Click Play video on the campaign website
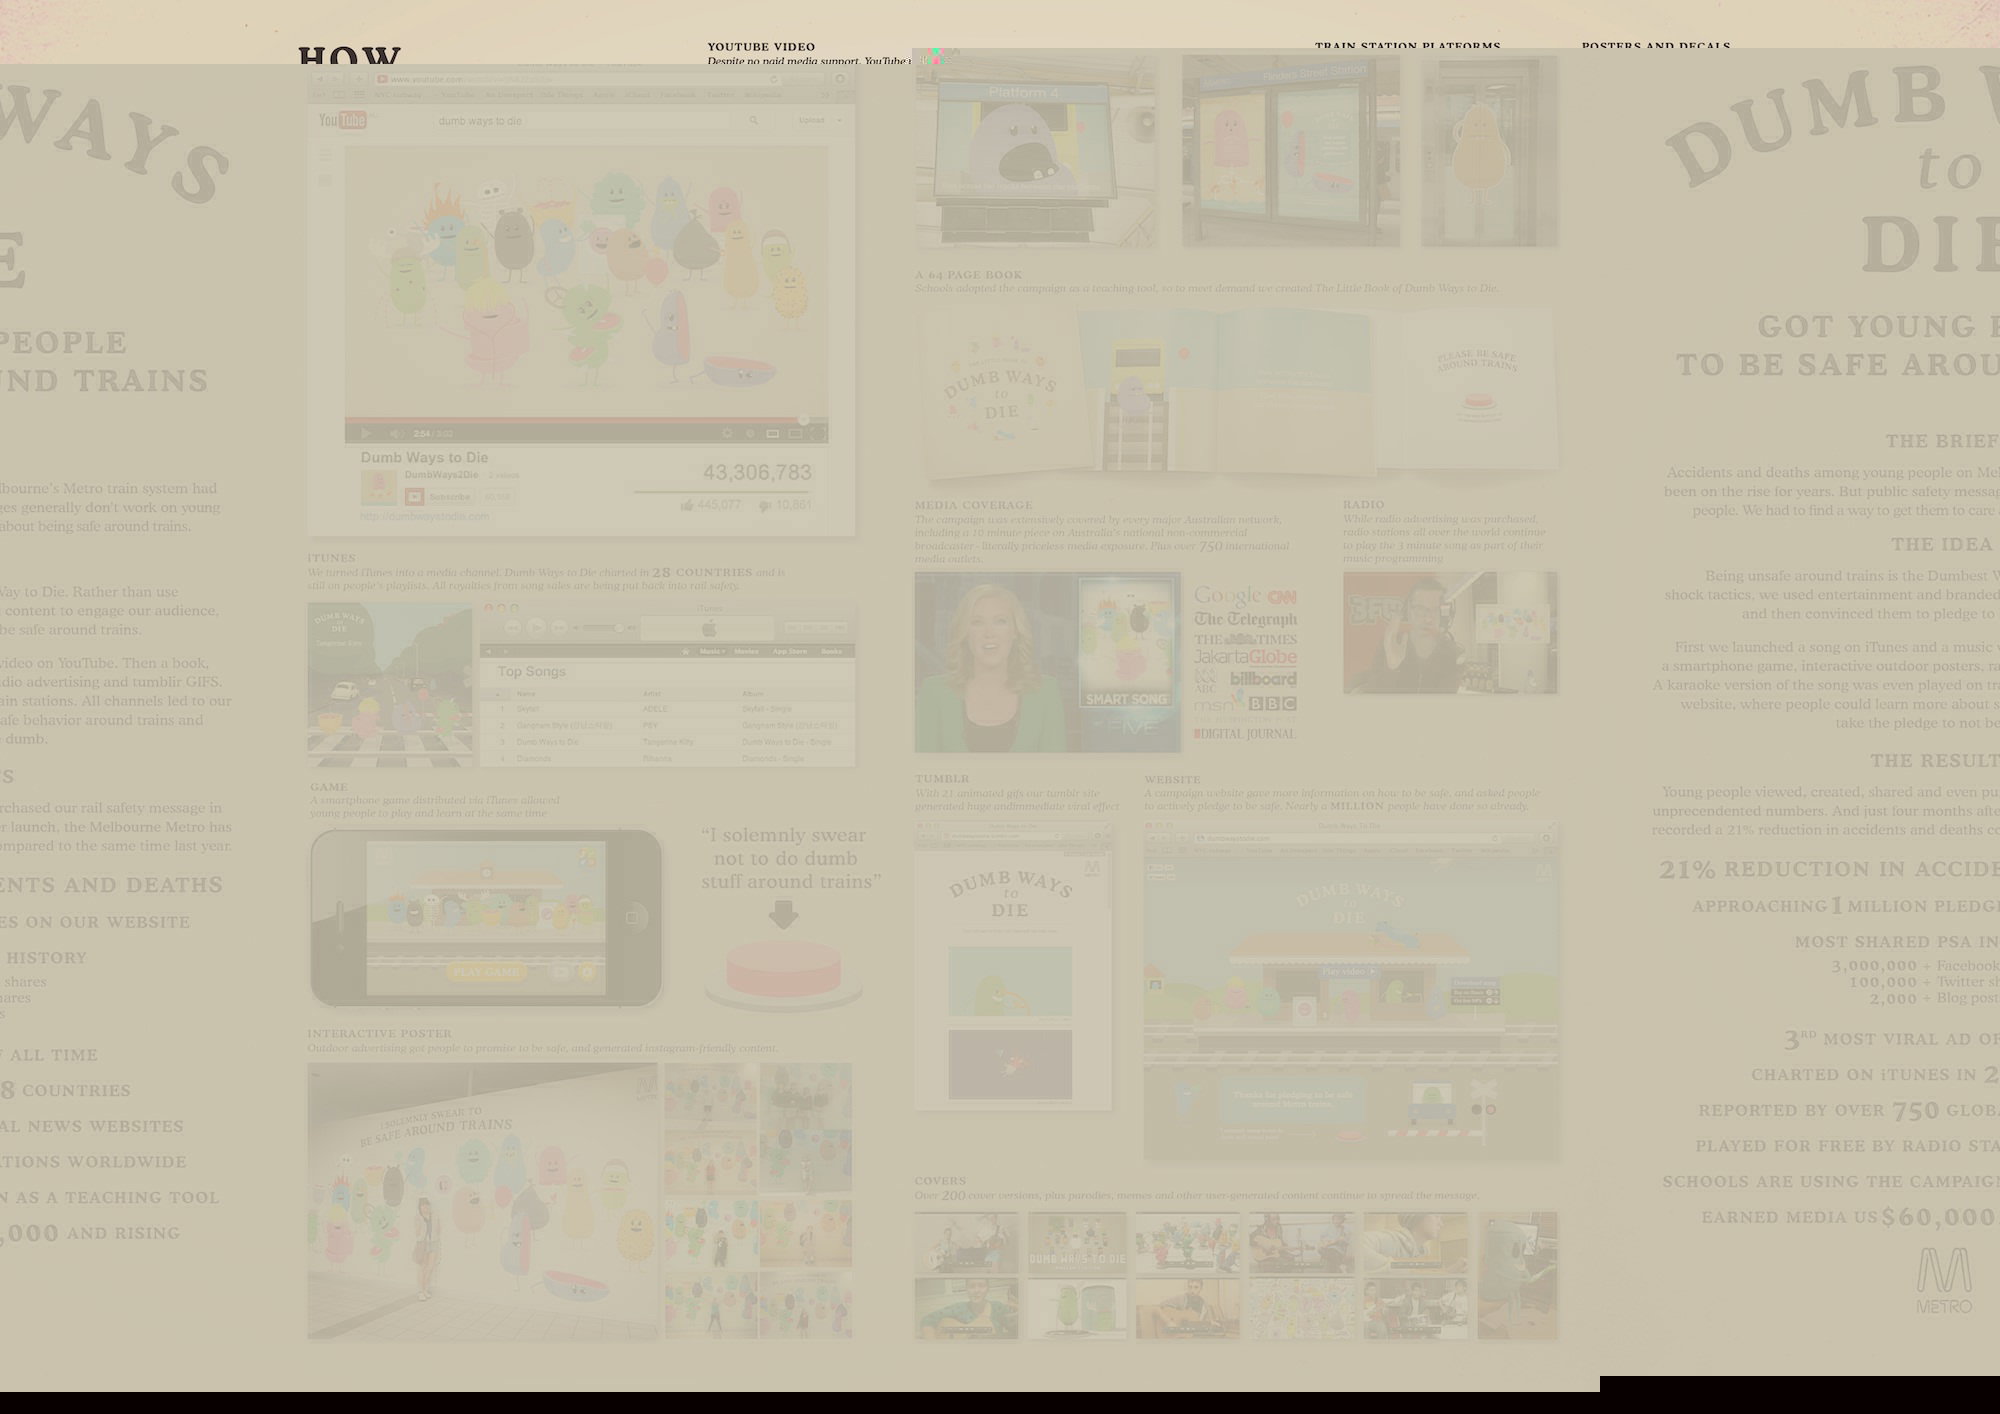 point(1349,971)
